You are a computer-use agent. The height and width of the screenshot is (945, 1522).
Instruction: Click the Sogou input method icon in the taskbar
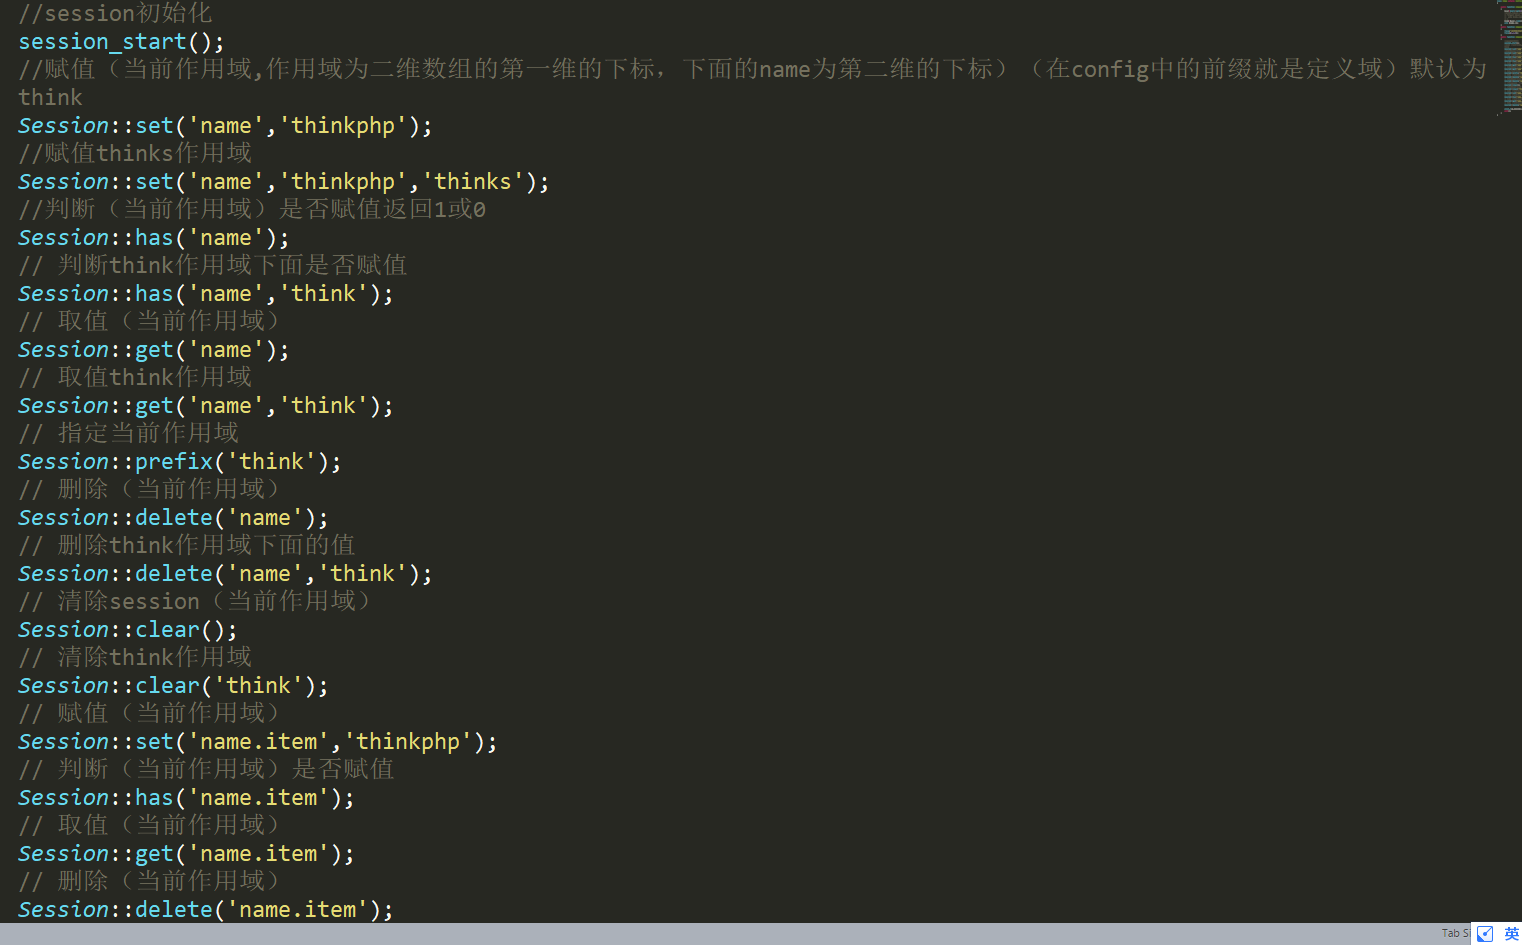(1483, 933)
